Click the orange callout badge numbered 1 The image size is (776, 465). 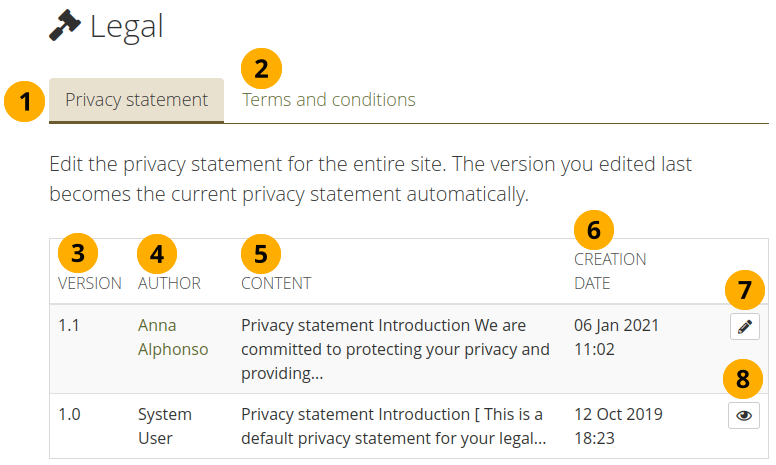(x=25, y=102)
